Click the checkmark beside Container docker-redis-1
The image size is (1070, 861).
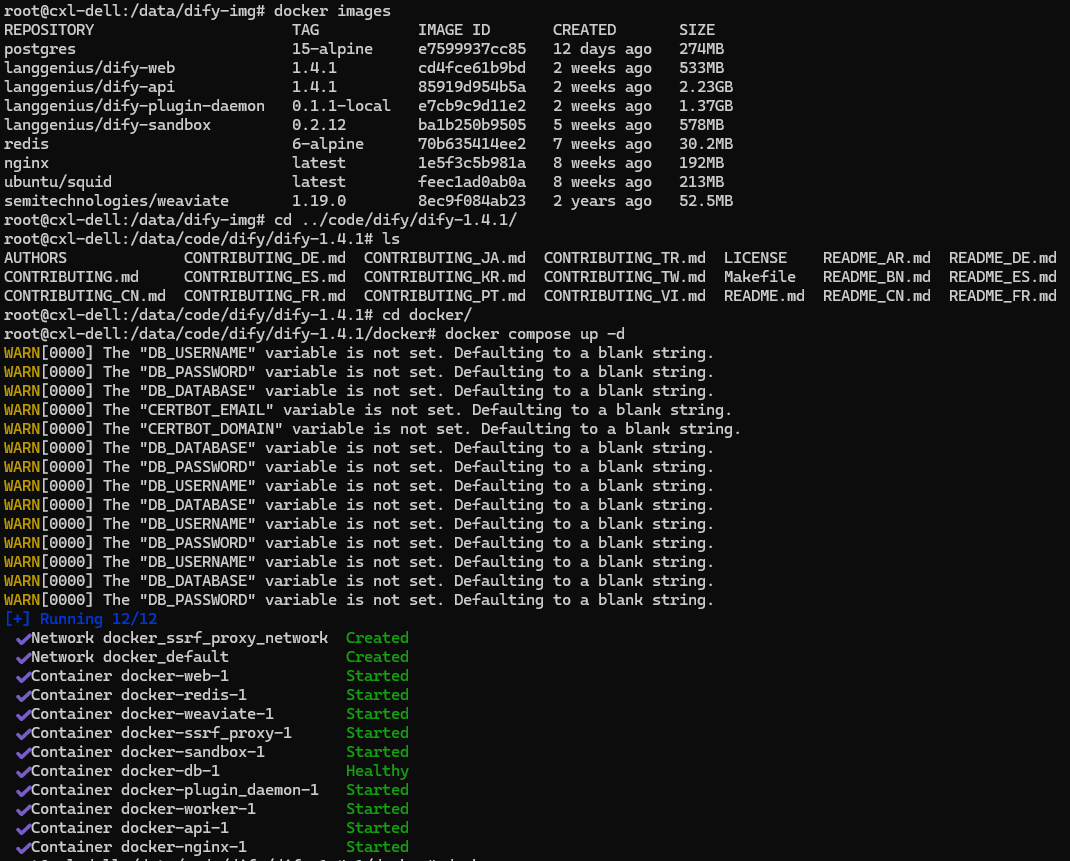tap(23, 696)
